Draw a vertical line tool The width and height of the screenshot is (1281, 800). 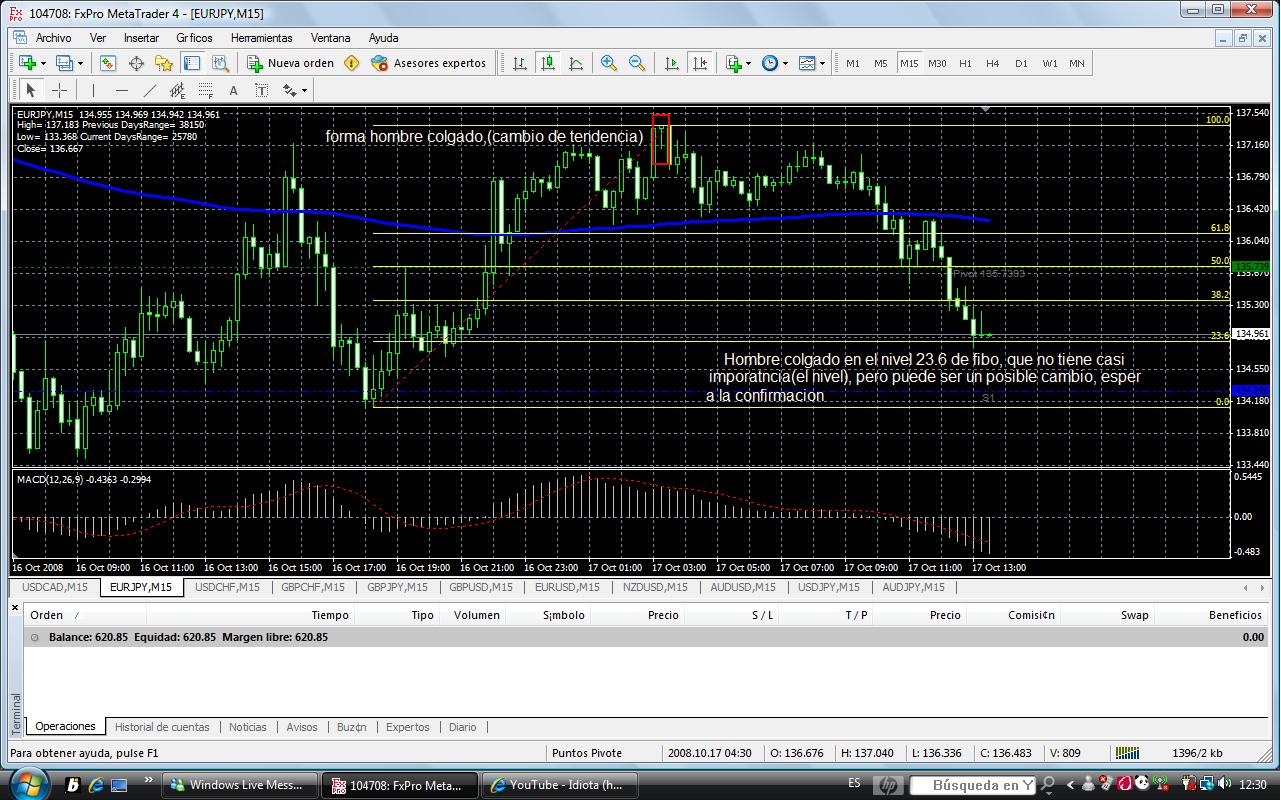(x=93, y=90)
